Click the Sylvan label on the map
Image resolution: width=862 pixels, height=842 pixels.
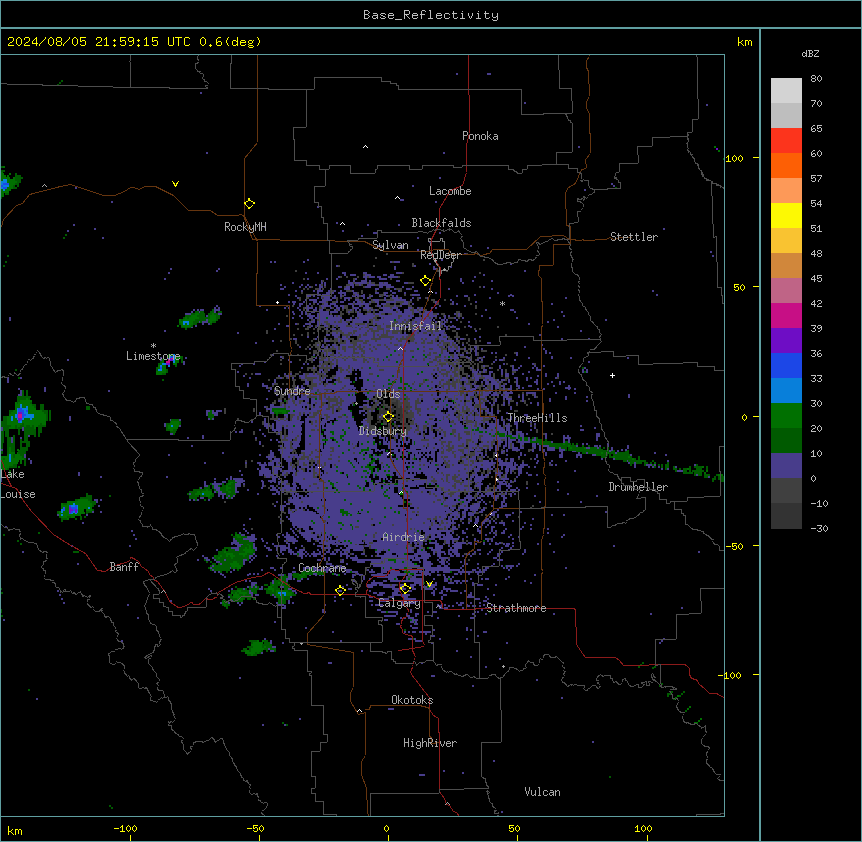tap(390, 245)
